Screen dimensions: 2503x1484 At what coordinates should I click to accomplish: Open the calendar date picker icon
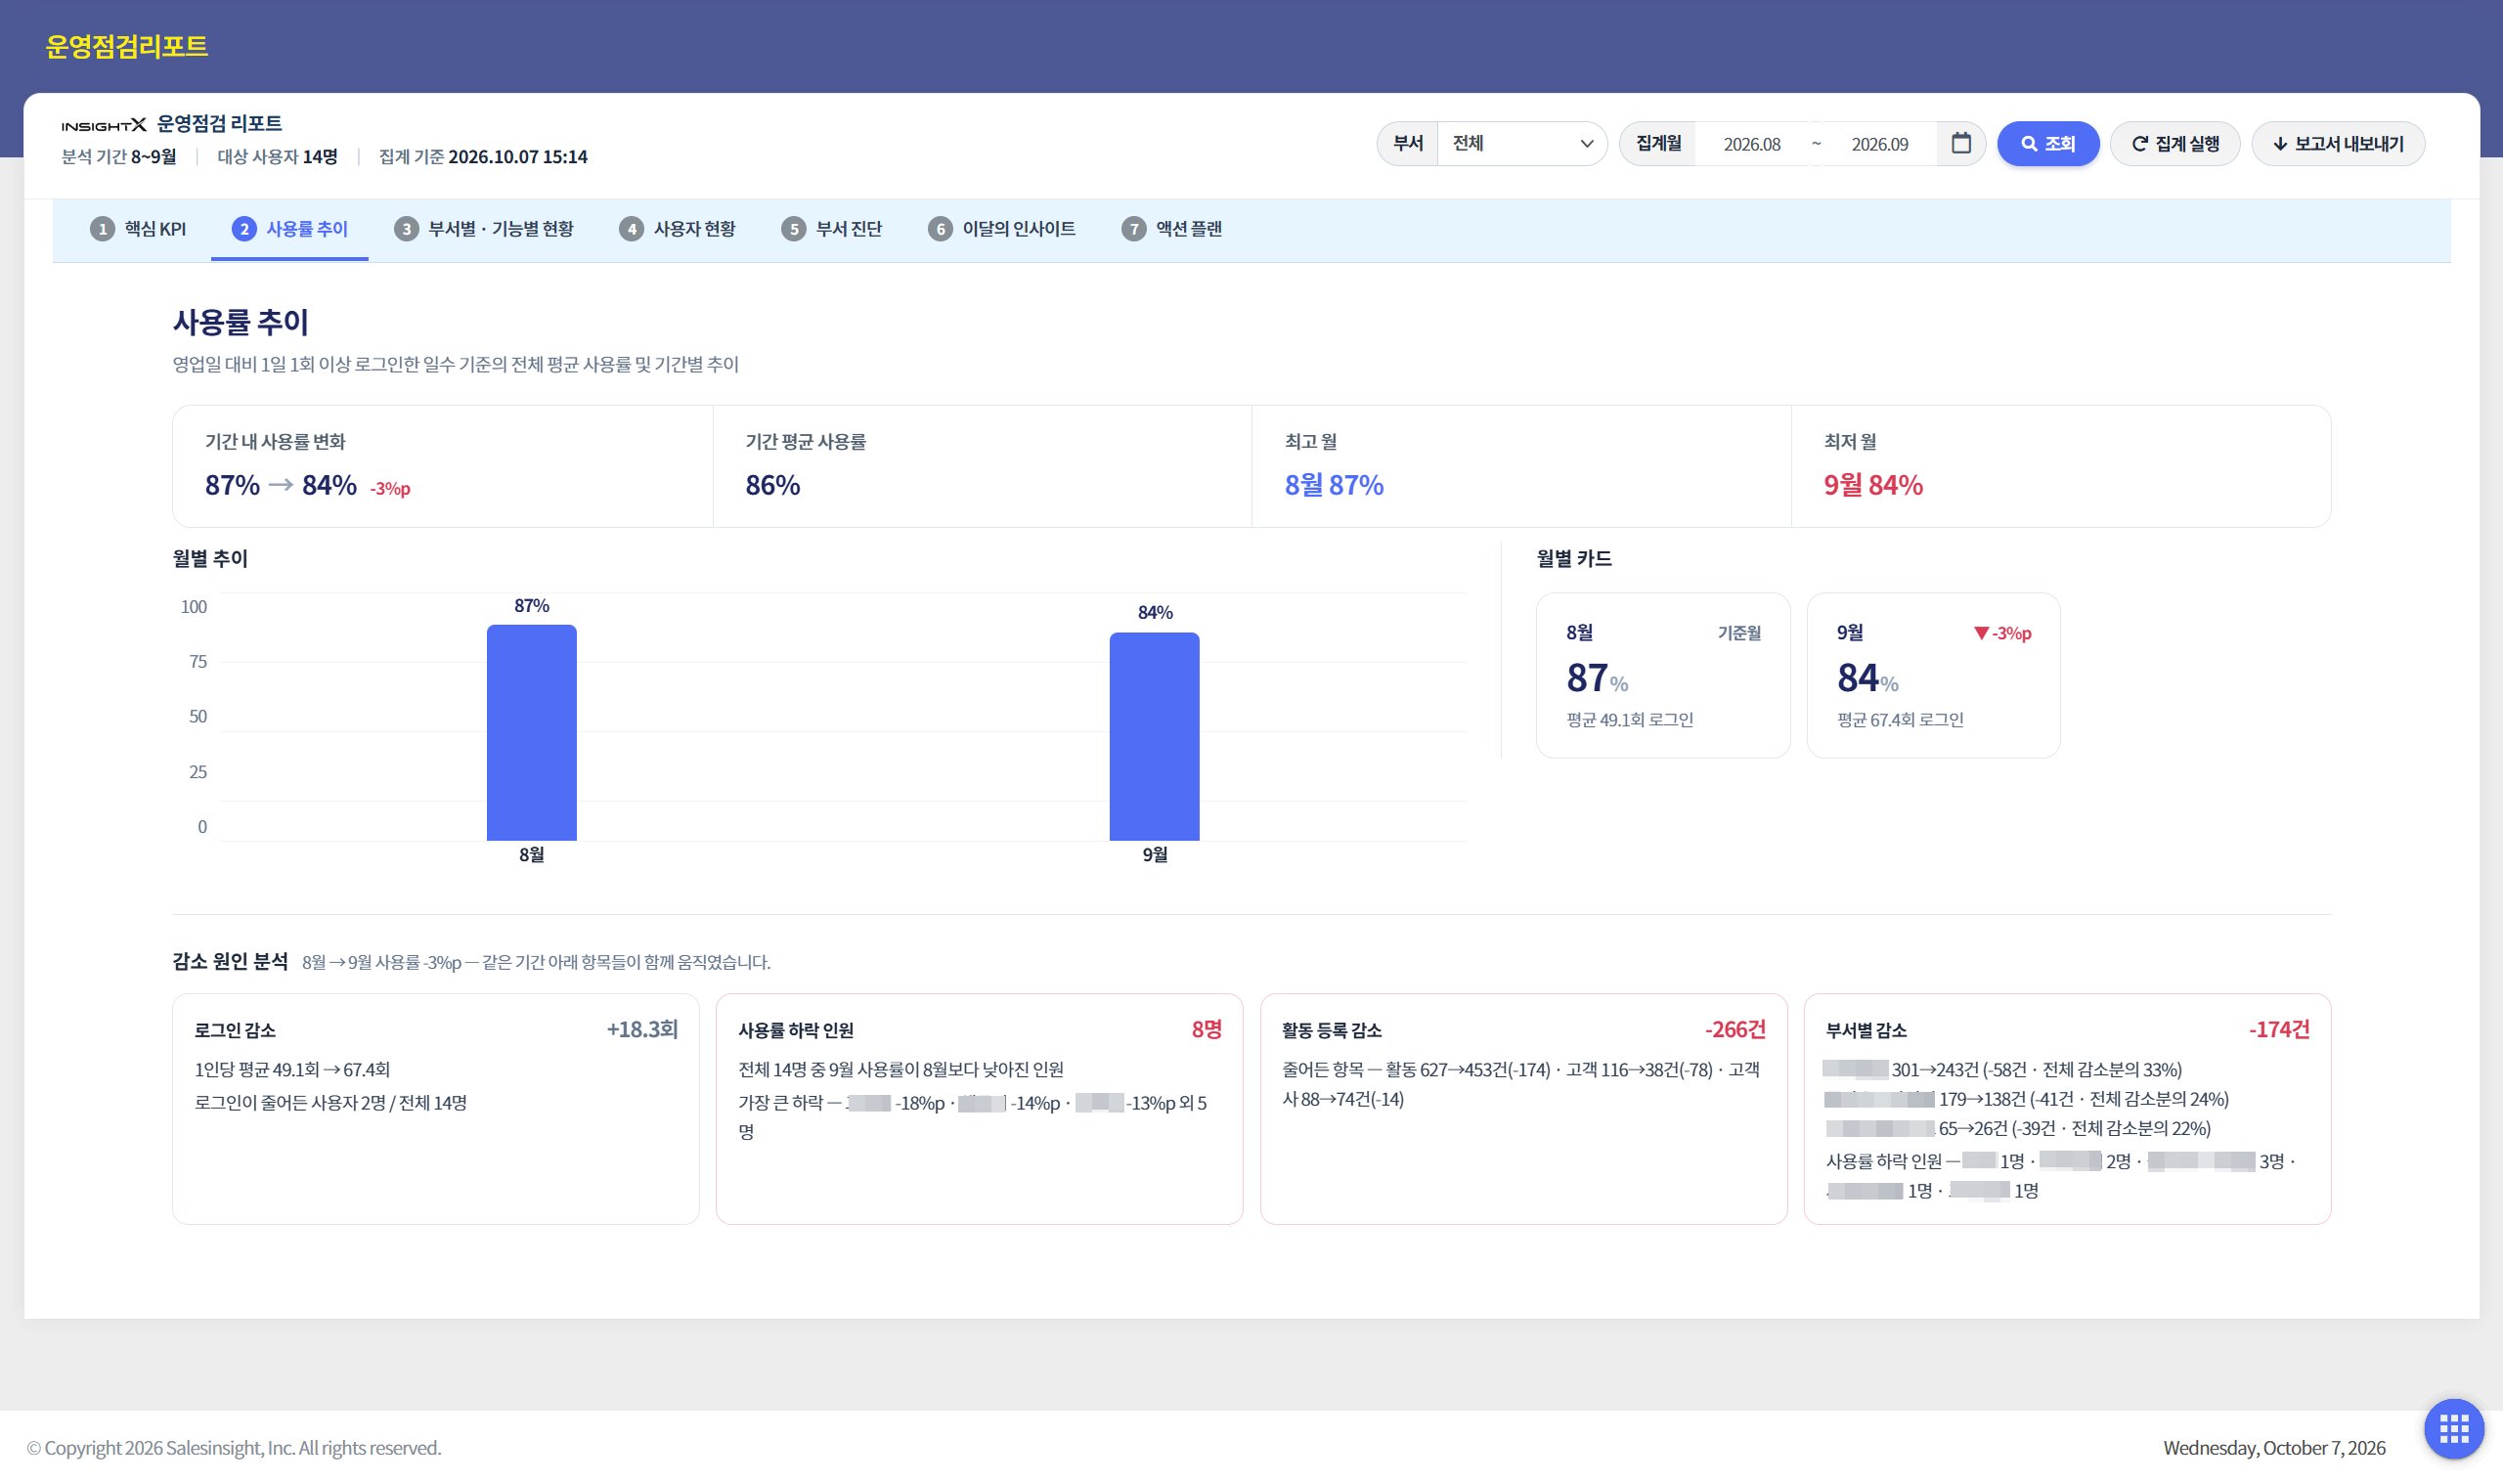pyautogui.click(x=1960, y=143)
